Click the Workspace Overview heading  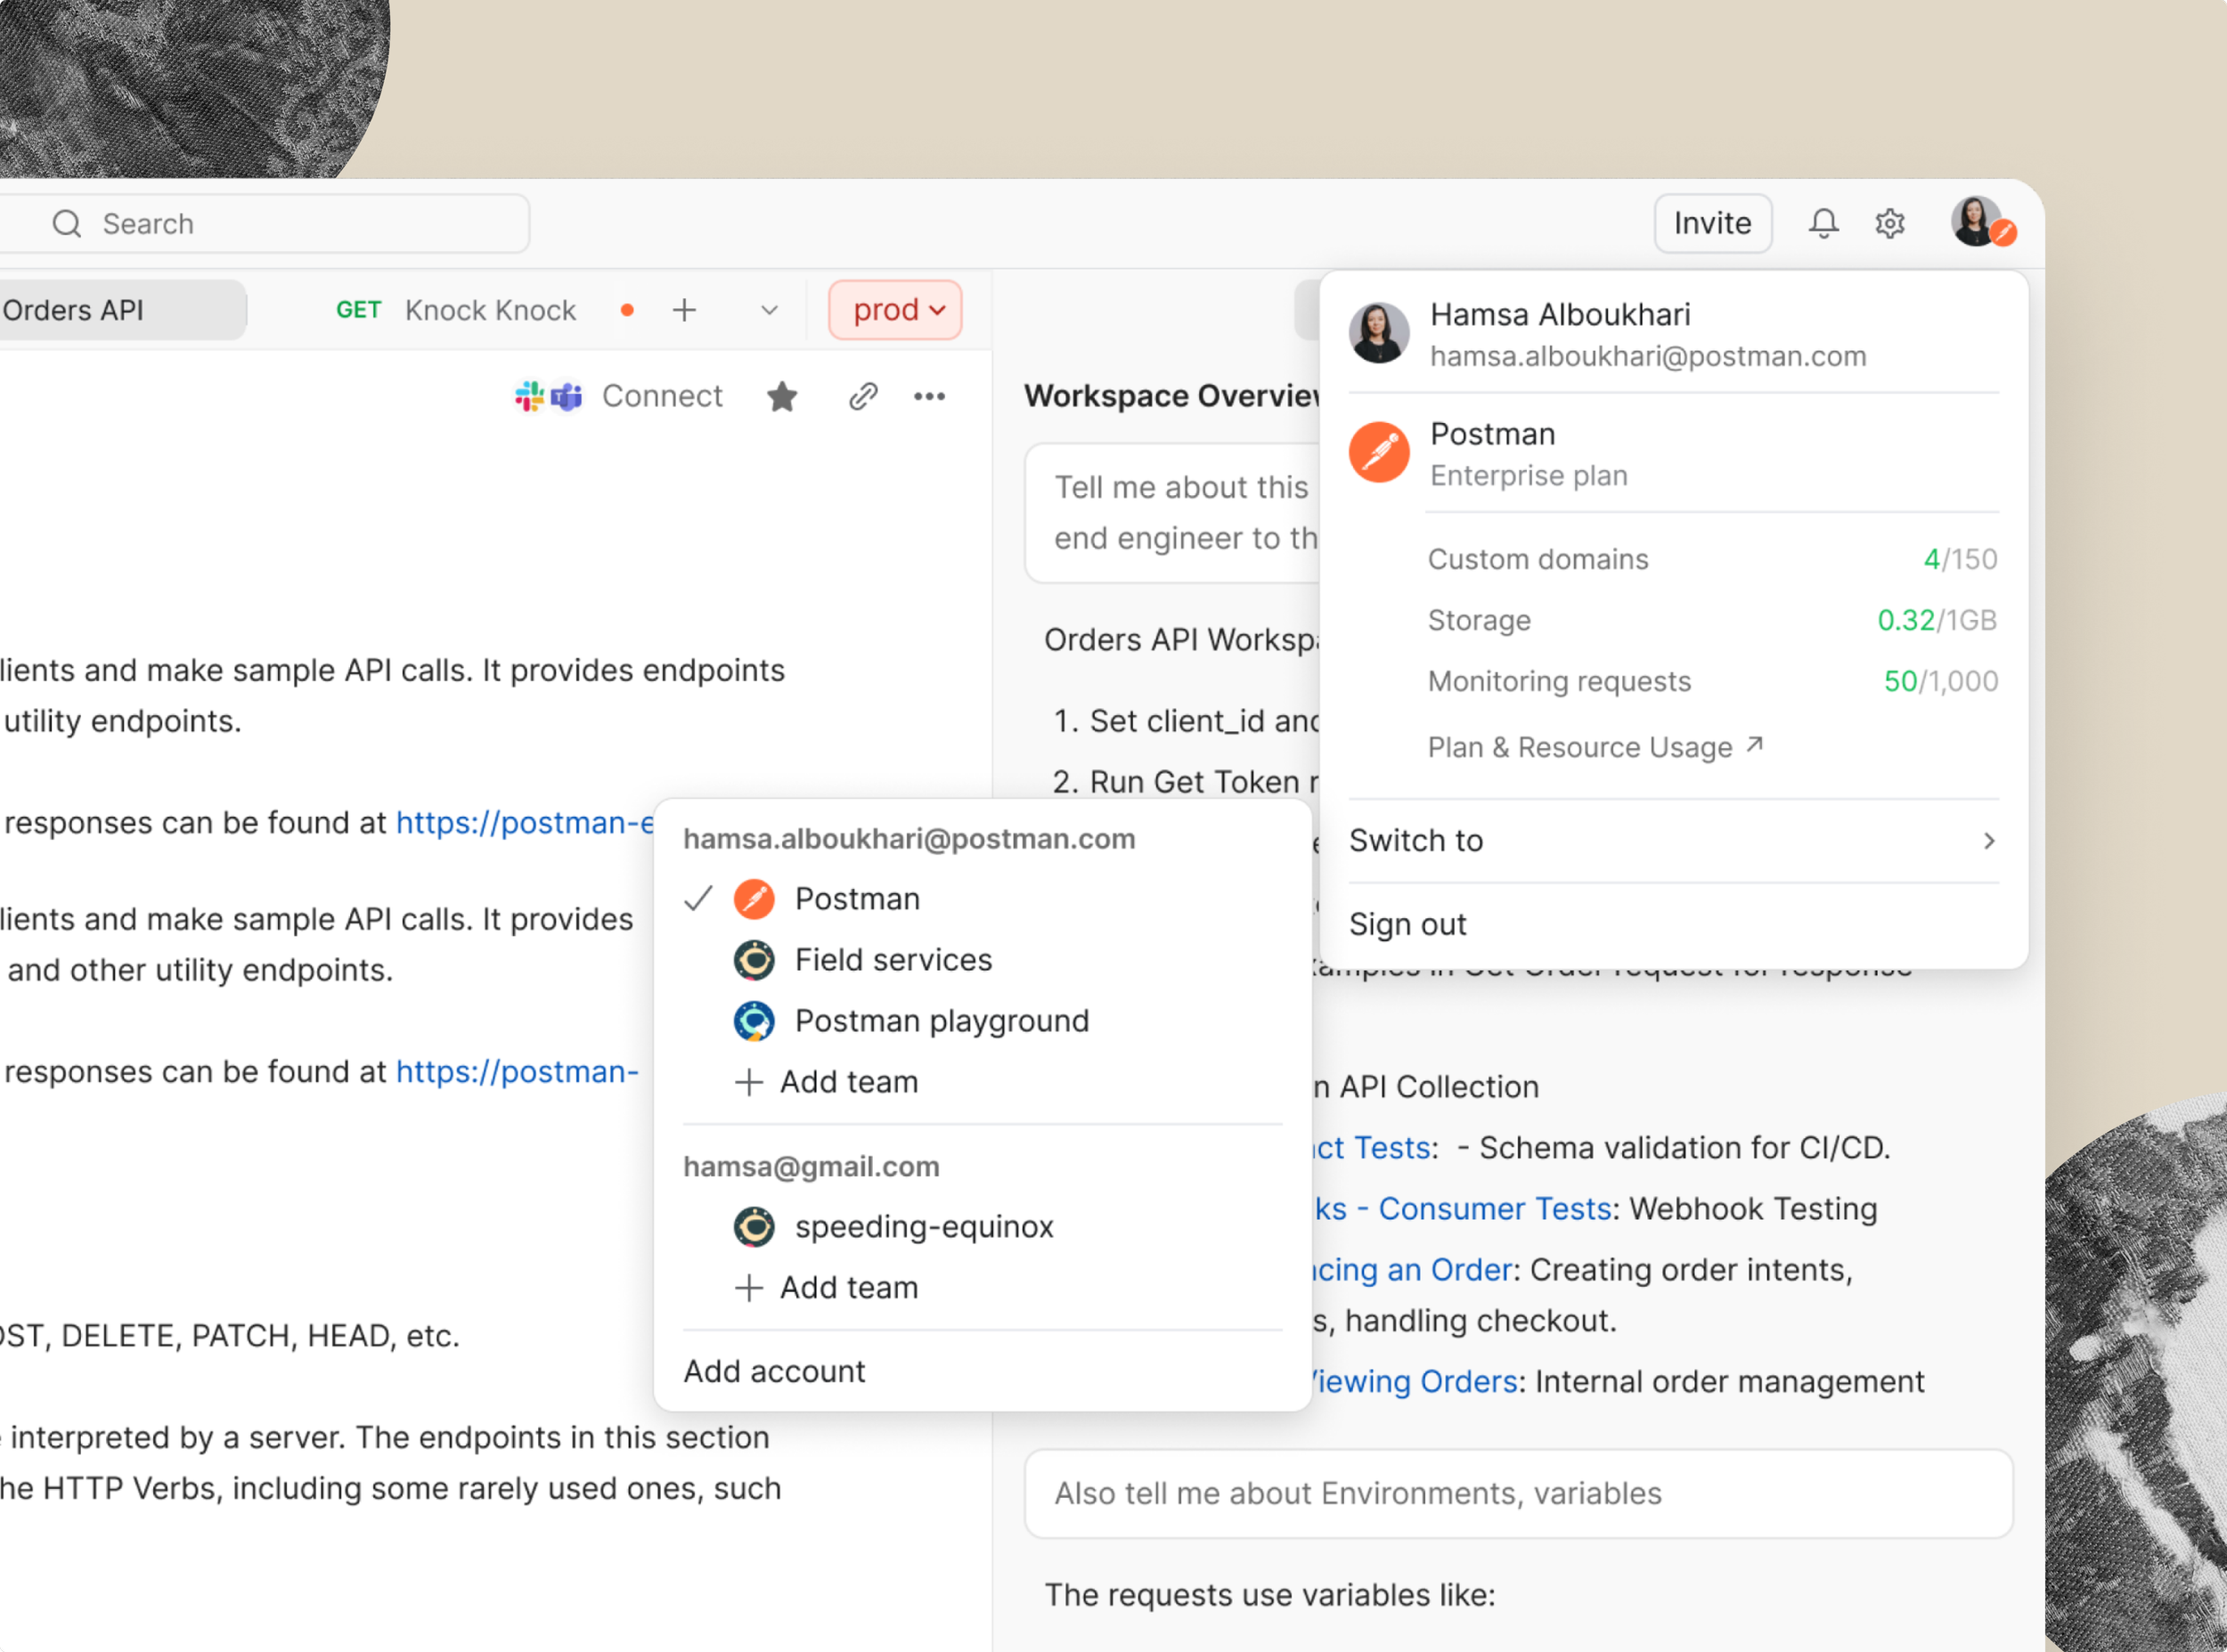point(1172,396)
